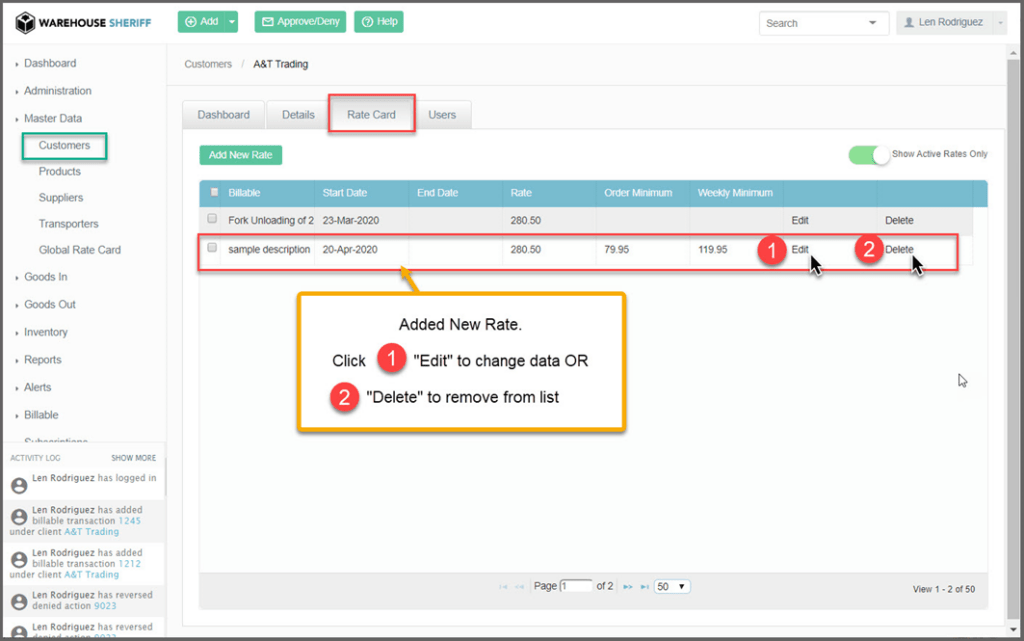Viewport: 1024px width, 641px height.
Task: Open the Users tab
Action: pyautogui.click(x=442, y=115)
